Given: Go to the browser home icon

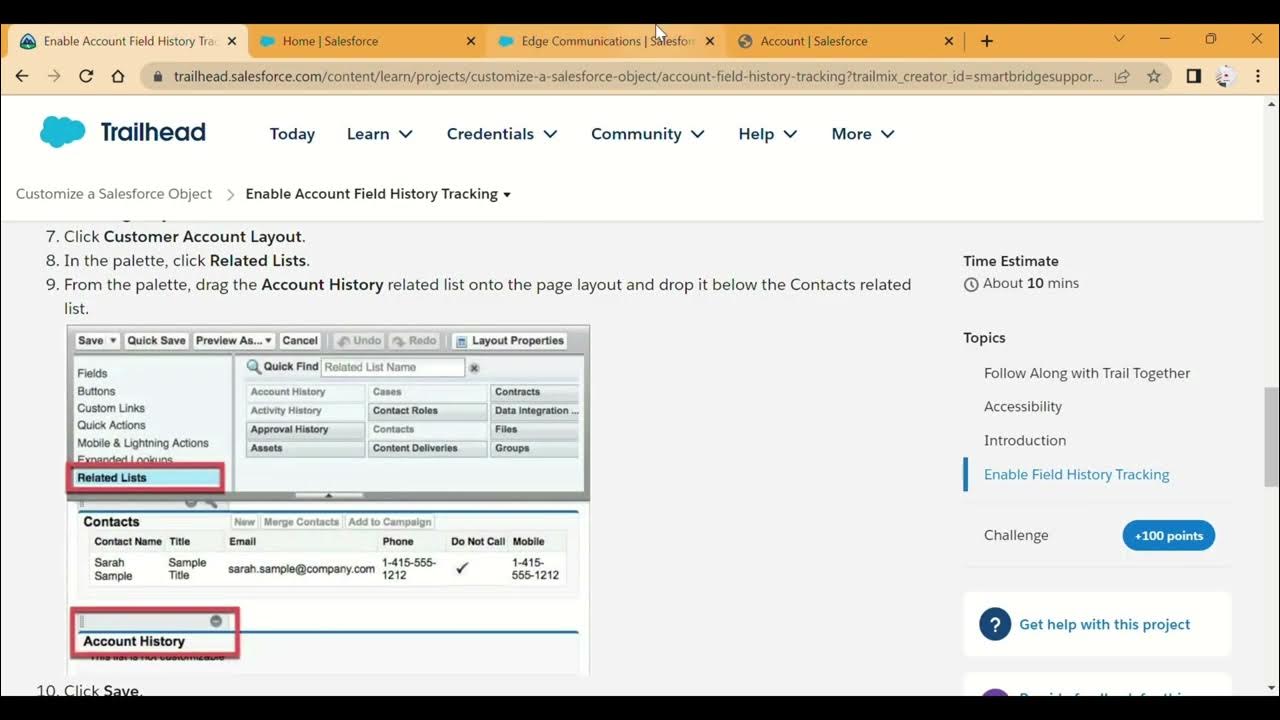Looking at the screenshot, I should click(118, 76).
